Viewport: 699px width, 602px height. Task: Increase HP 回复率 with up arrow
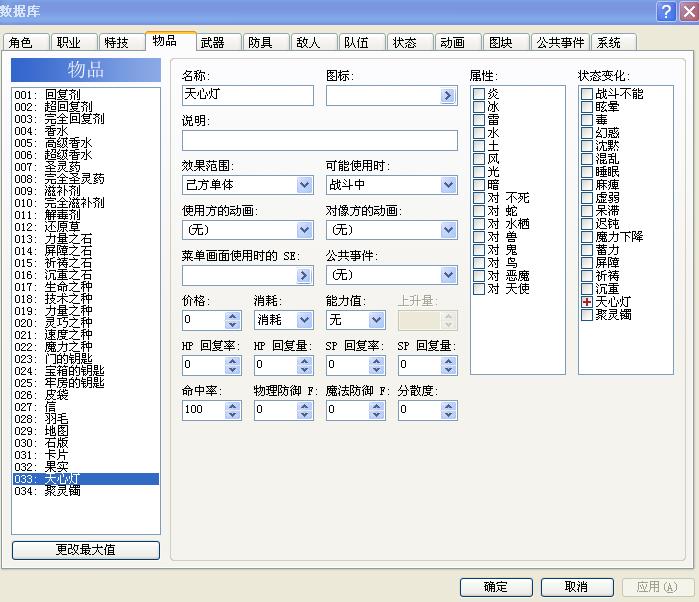tap(232, 361)
